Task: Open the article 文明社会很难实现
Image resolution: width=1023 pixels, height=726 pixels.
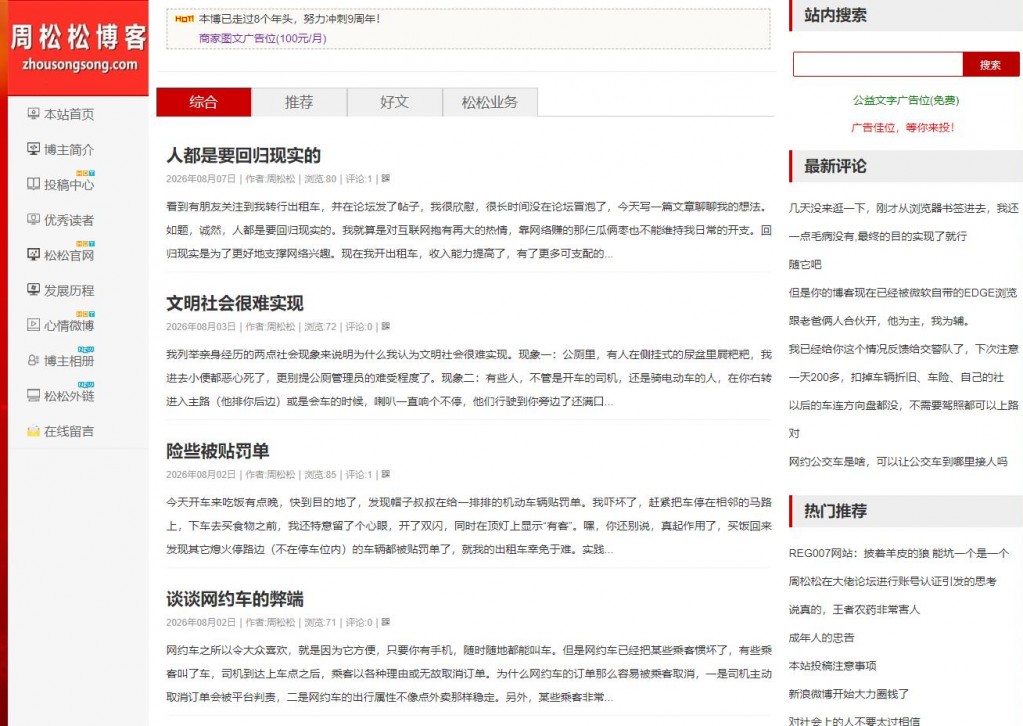Action: click(235, 303)
